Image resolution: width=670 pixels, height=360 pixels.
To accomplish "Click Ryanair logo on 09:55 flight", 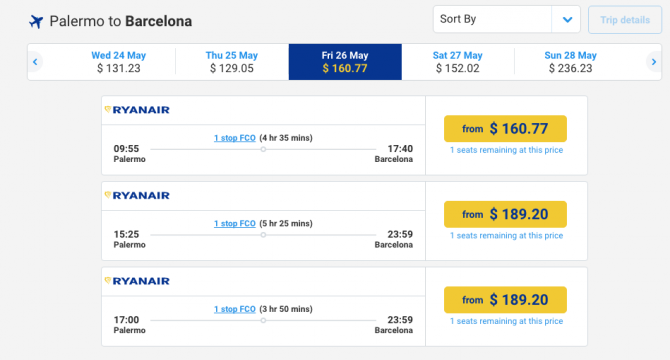I will [137, 110].
